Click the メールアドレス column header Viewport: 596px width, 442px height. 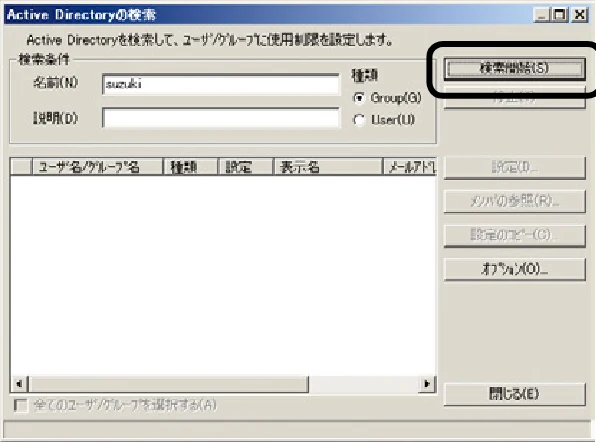click(x=410, y=167)
